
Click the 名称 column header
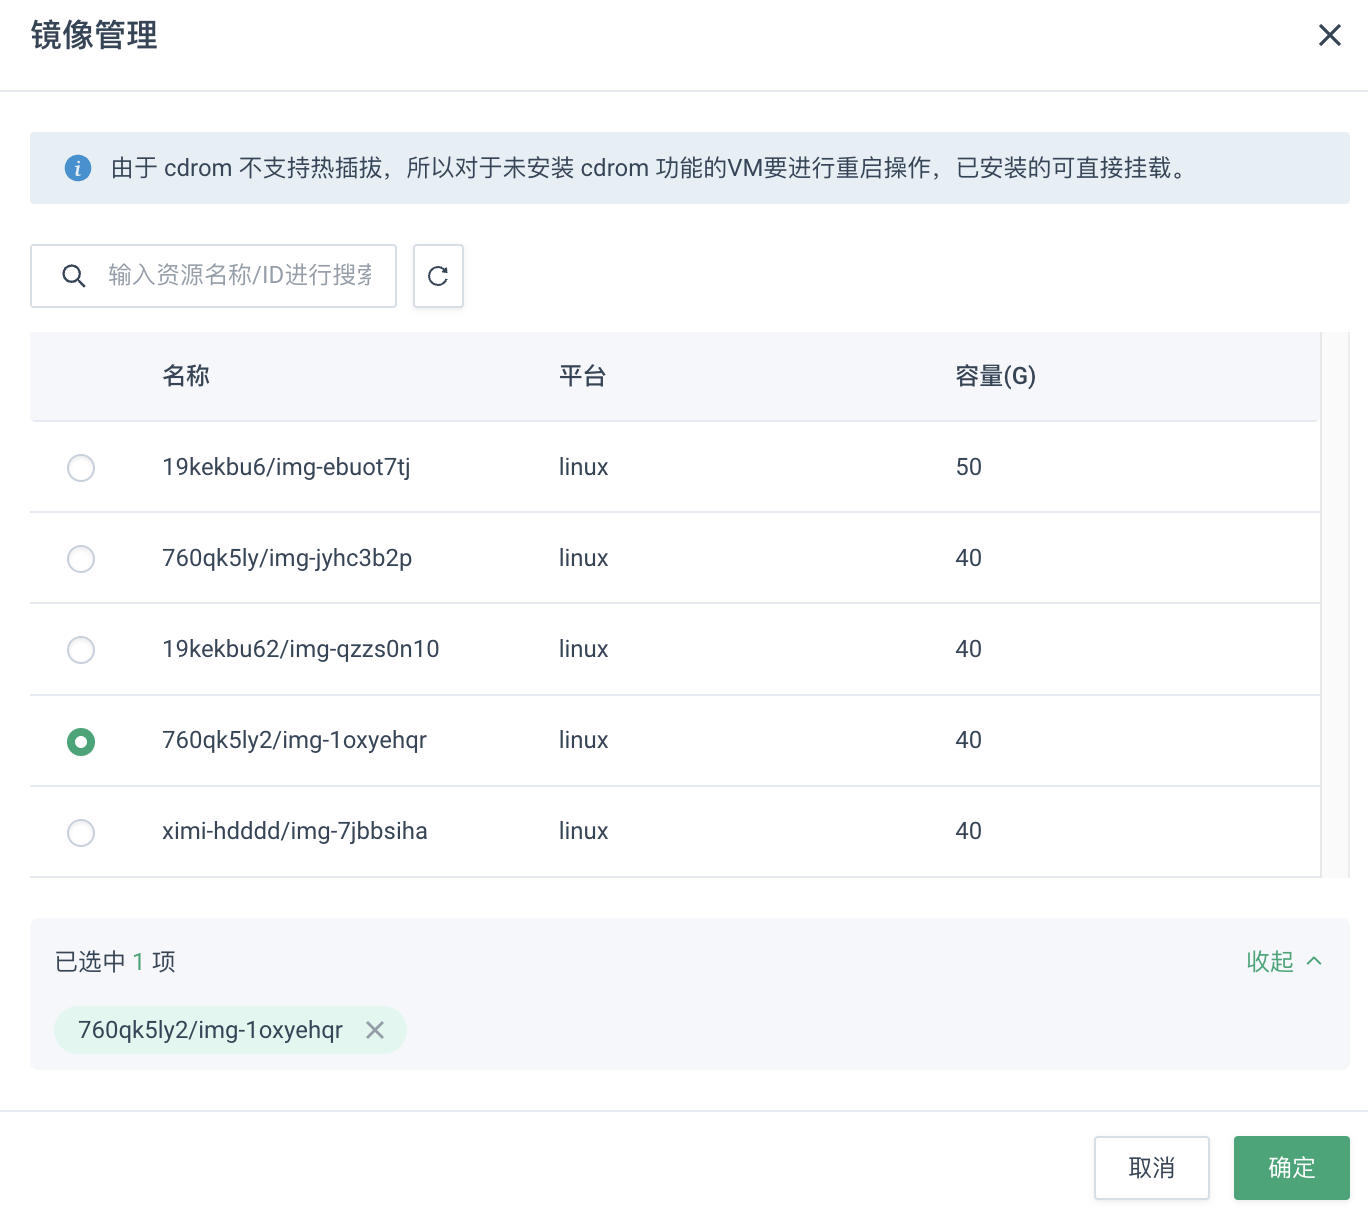pos(186,376)
